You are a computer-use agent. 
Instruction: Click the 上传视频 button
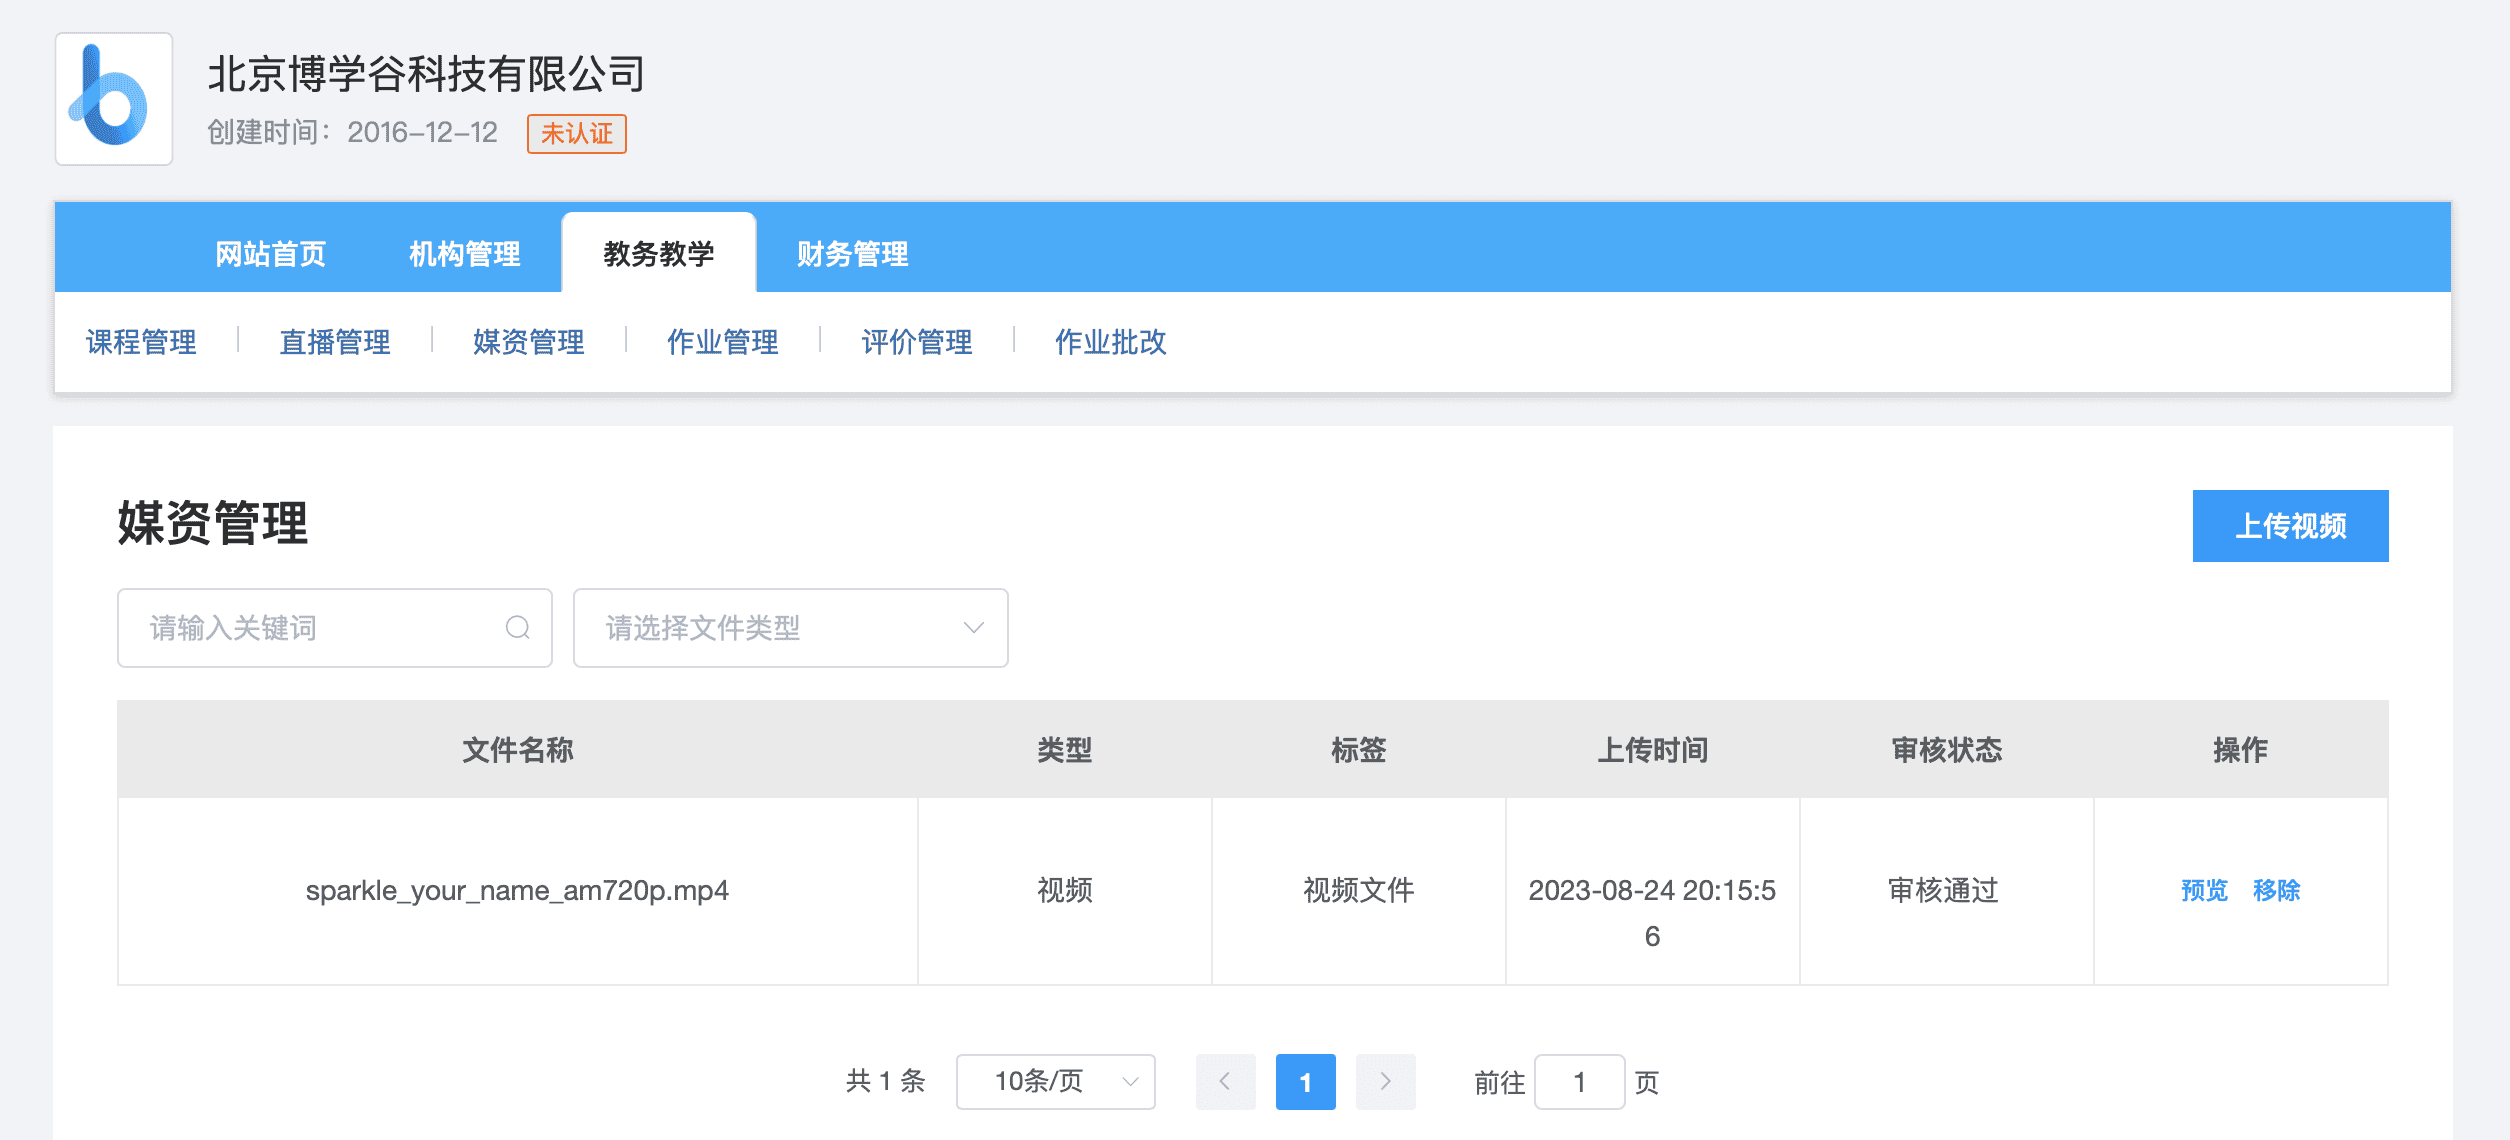point(2290,526)
